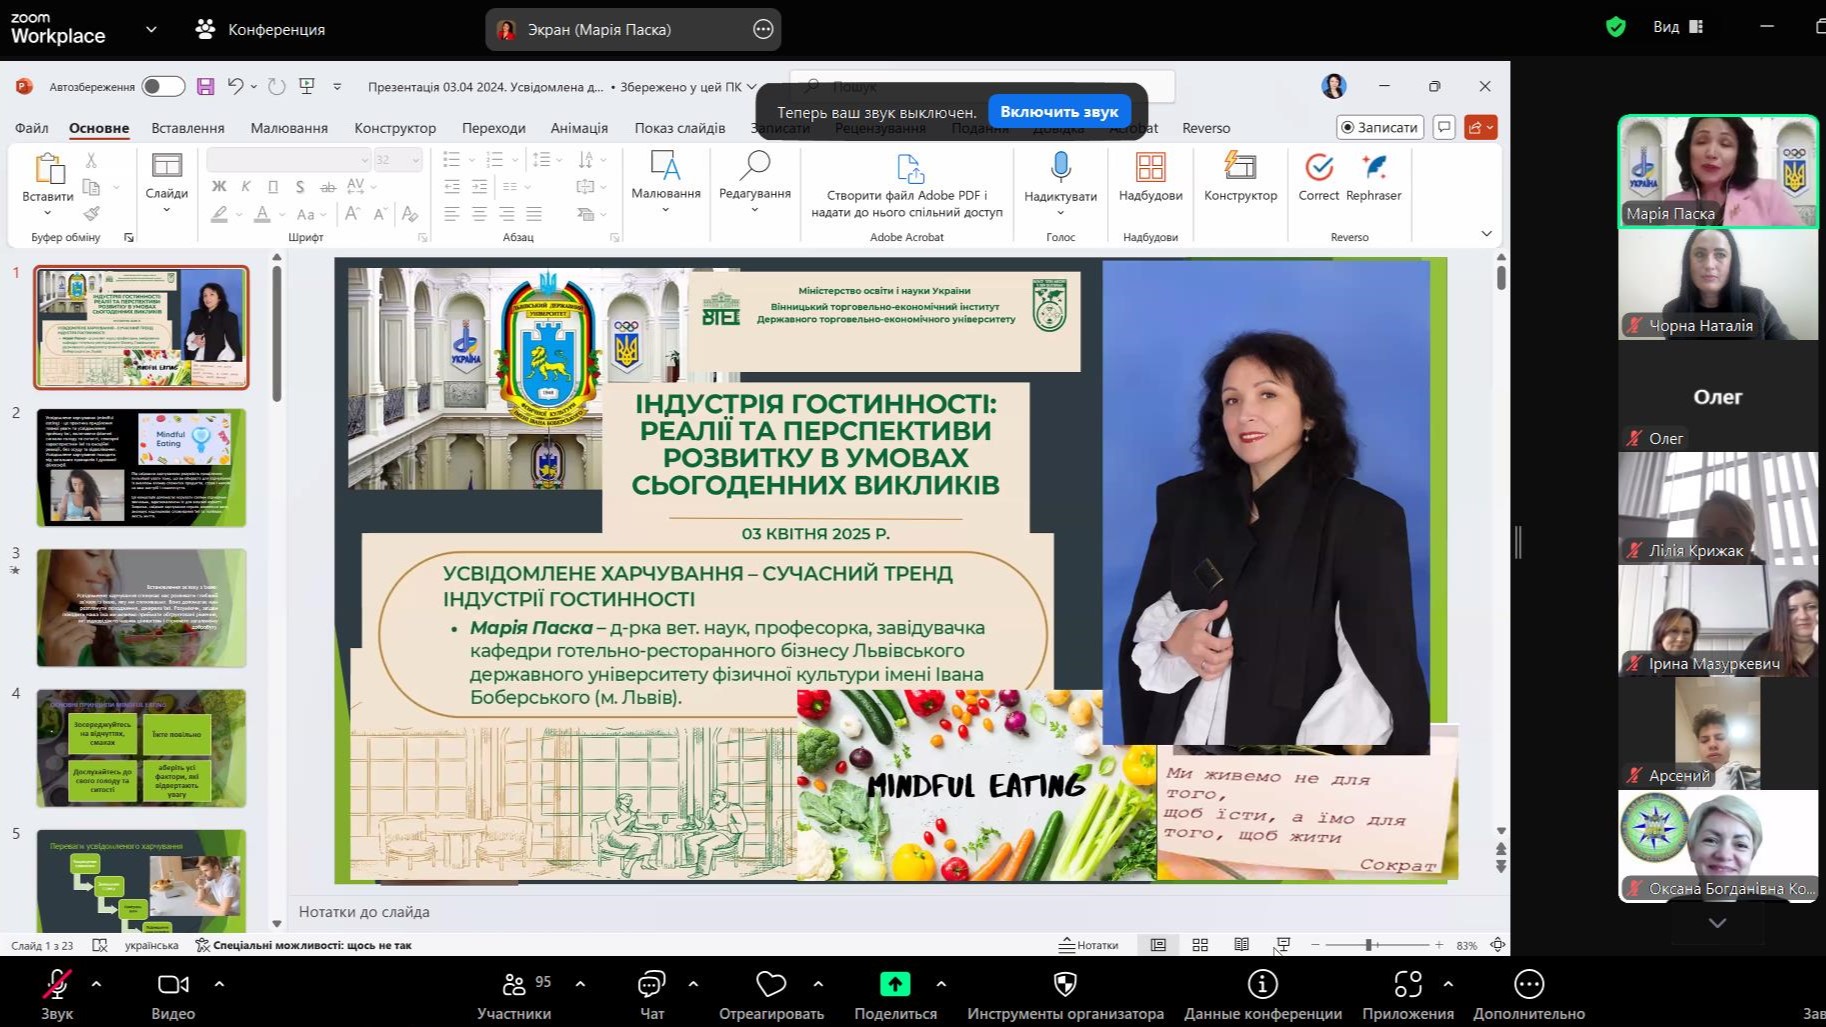Click the Отреагировать heart icon
The image size is (1826, 1027).
pos(771,985)
